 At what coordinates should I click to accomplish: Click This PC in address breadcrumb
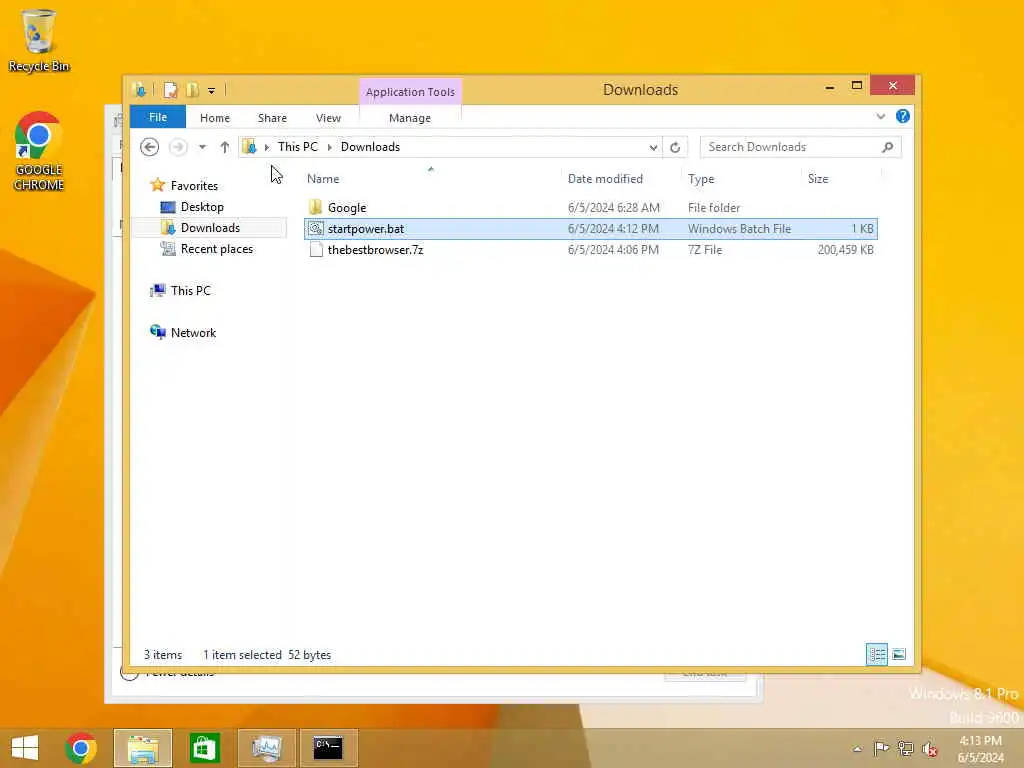coord(298,147)
